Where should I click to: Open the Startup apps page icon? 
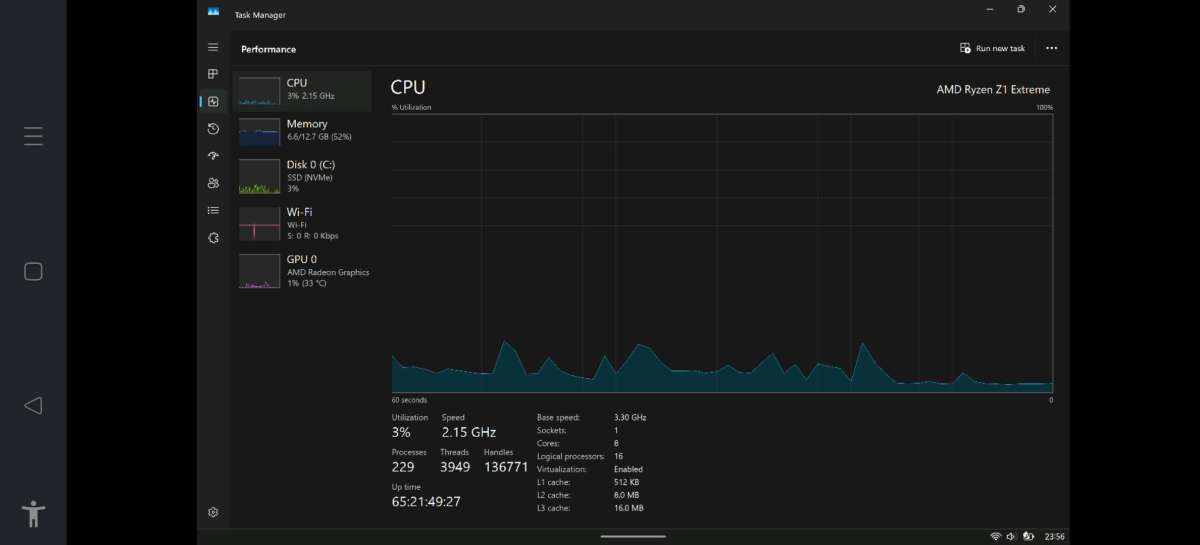(213, 156)
